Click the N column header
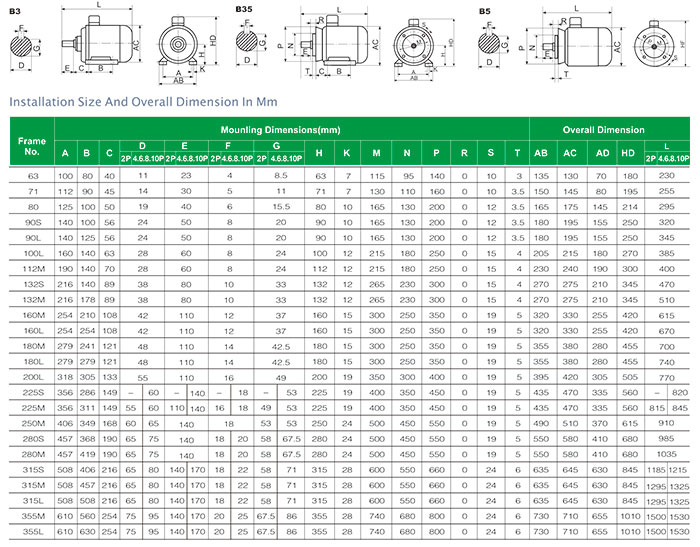The width and height of the screenshot is (700, 547). click(406, 153)
